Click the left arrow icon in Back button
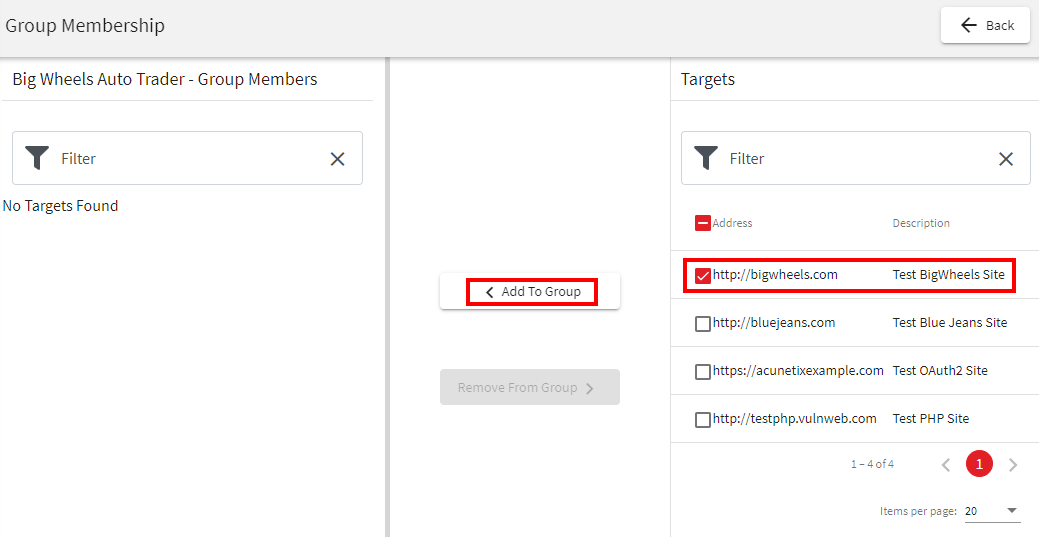The height and width of the screenshot is (537, 1039). (969, 25)
